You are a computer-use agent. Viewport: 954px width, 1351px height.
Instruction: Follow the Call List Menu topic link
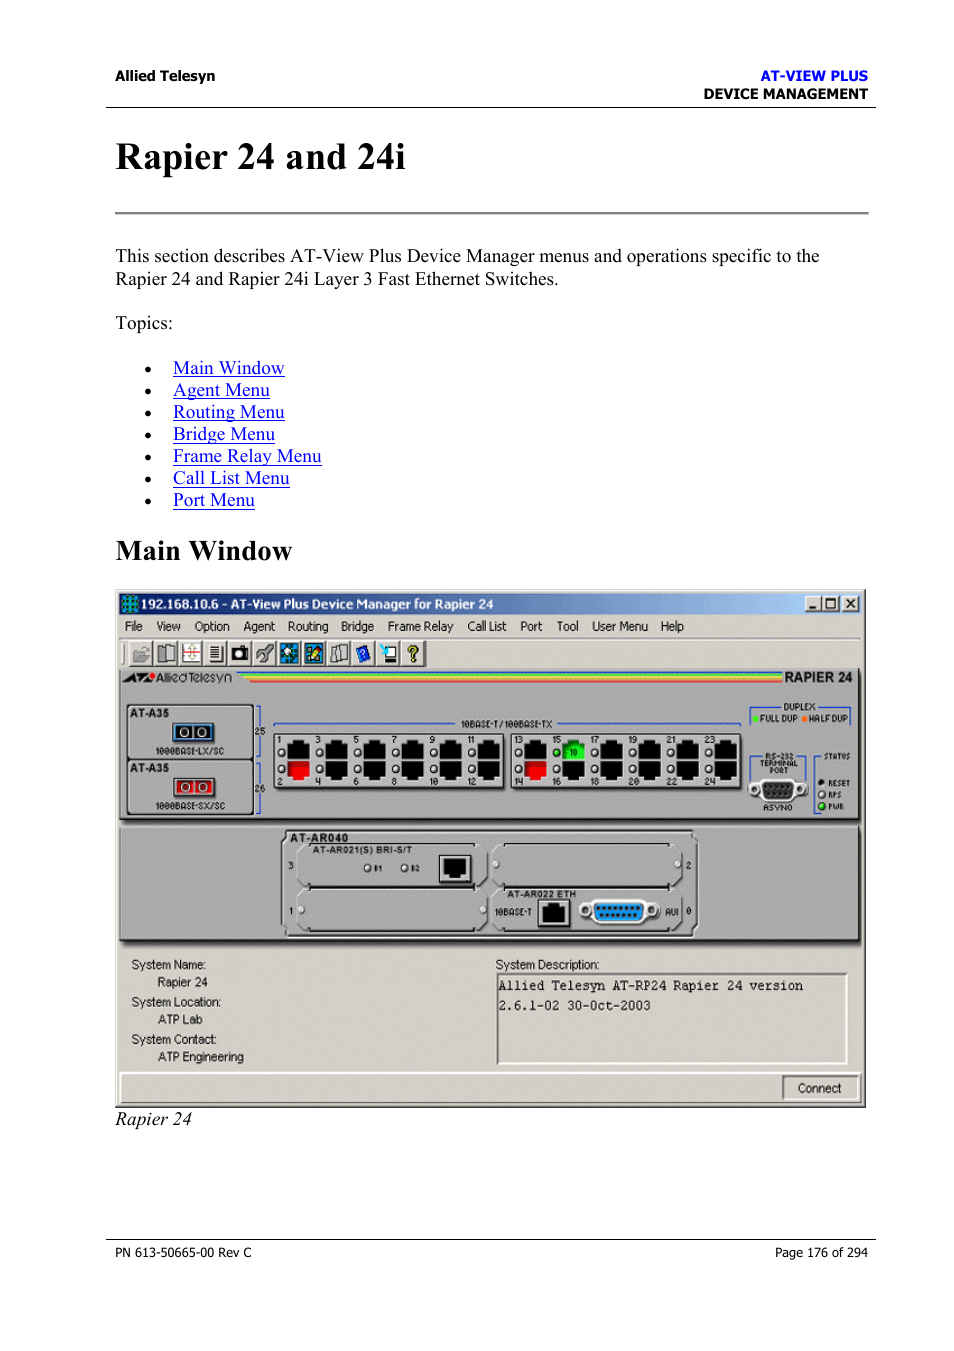point(231,478)
